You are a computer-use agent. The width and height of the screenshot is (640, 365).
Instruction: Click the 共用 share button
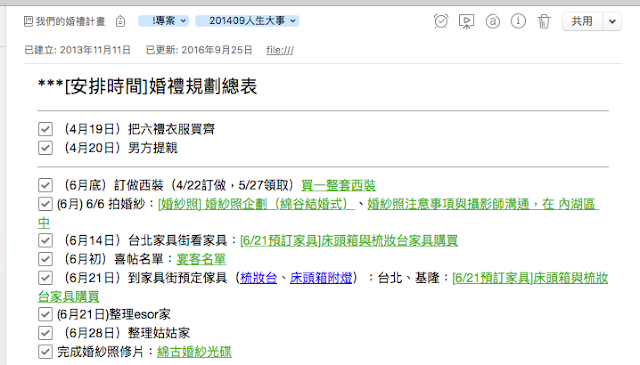(x=582, y=21)
